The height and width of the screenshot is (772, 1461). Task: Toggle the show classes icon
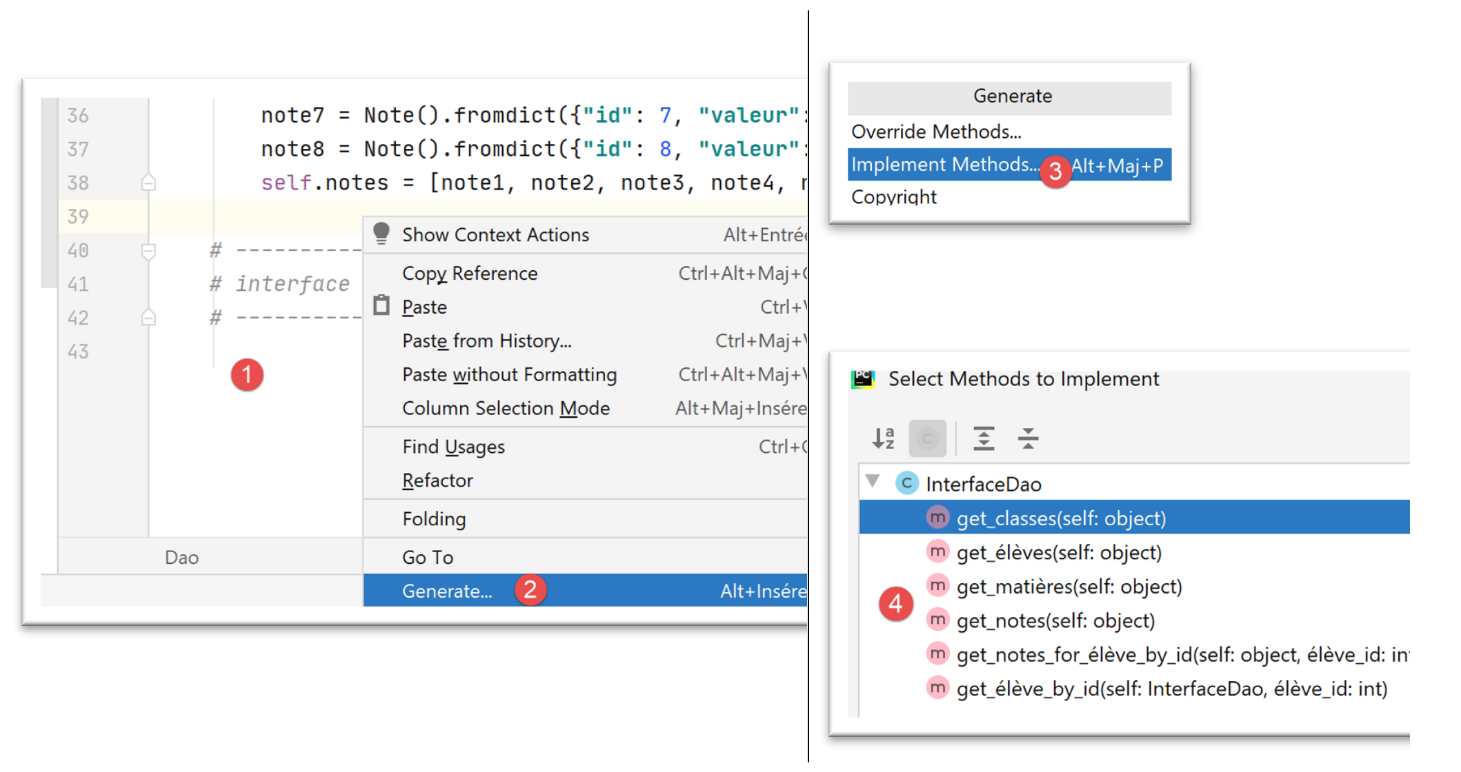click(927, 438)
